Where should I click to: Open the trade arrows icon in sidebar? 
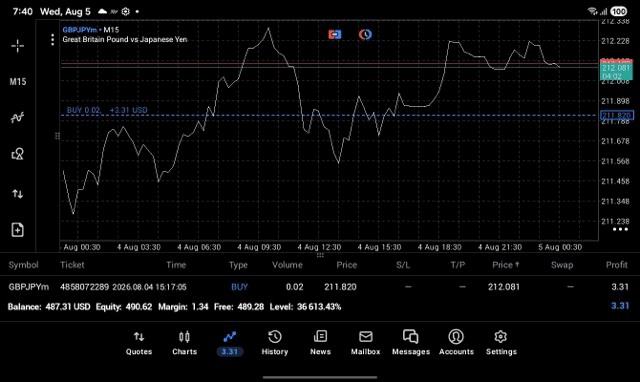coord(18,194)
